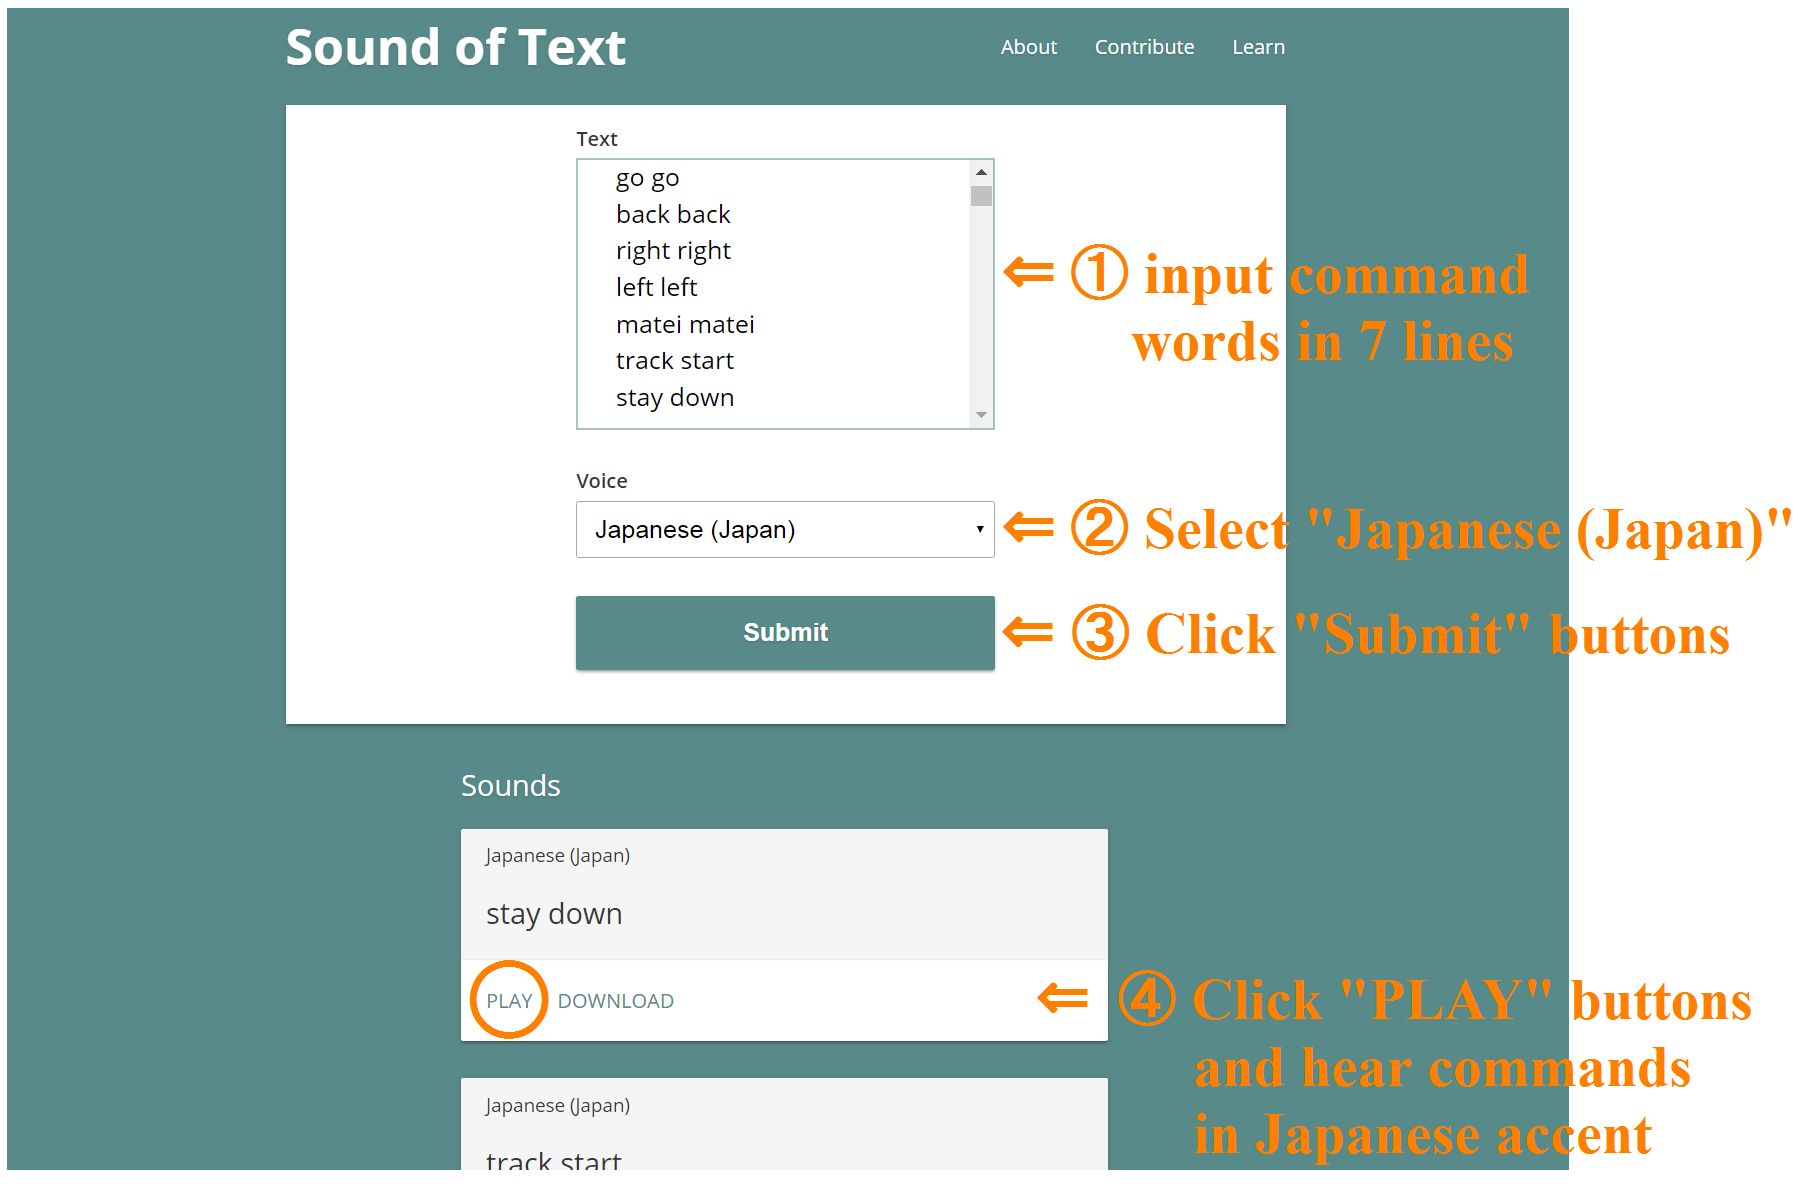Open the Contribute page
This screenshot has height=1187, width=1811.
[1144, 46]
